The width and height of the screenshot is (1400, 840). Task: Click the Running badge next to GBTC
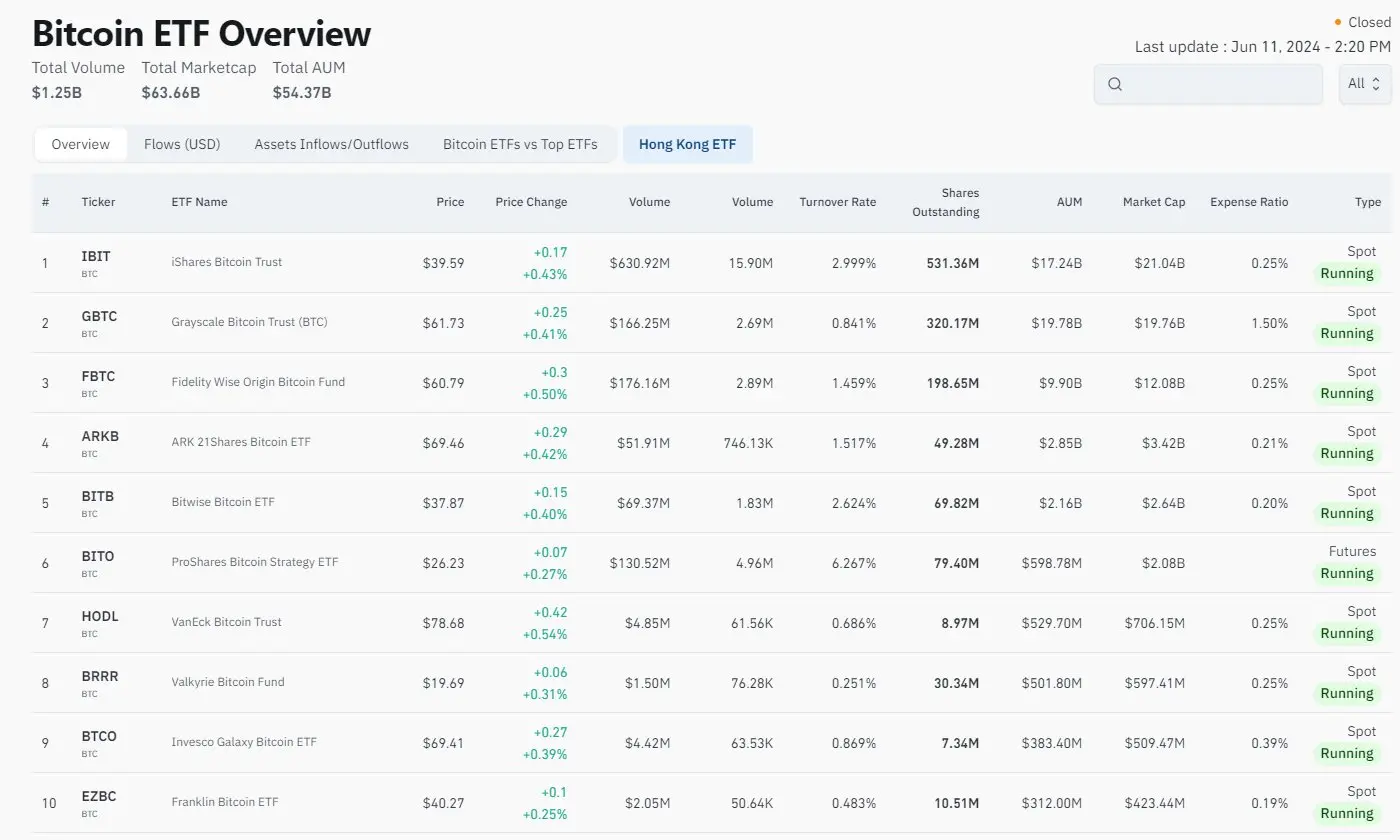click(1347, 333)
